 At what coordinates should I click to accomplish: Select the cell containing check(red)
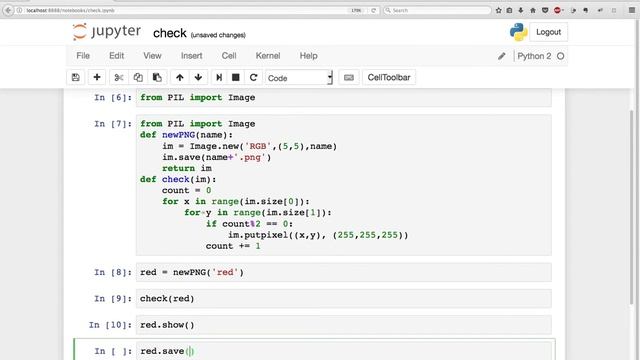[344, 299]
